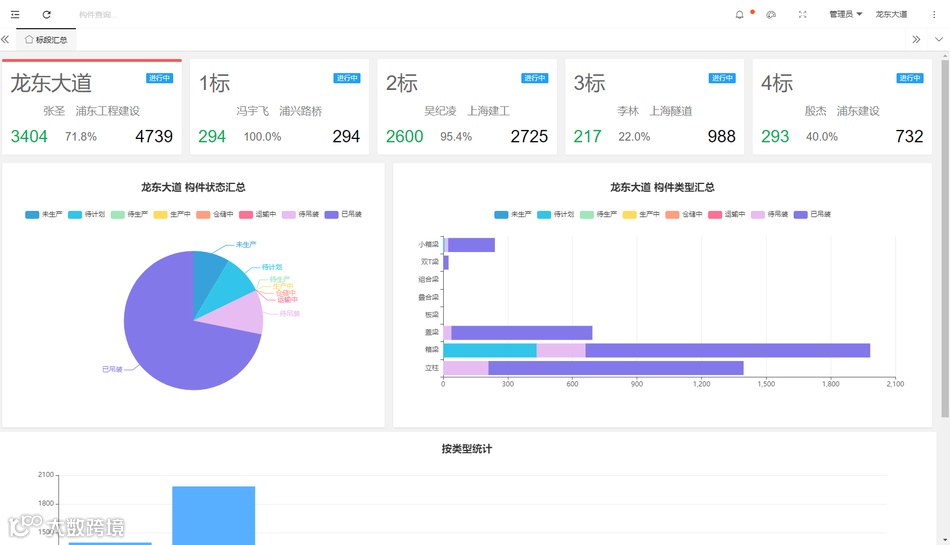This screenshot has width=950, height=545.
Task: Toggle 未生产 in status pie legend
Action: pyautogui.click(x=44, y=214)
